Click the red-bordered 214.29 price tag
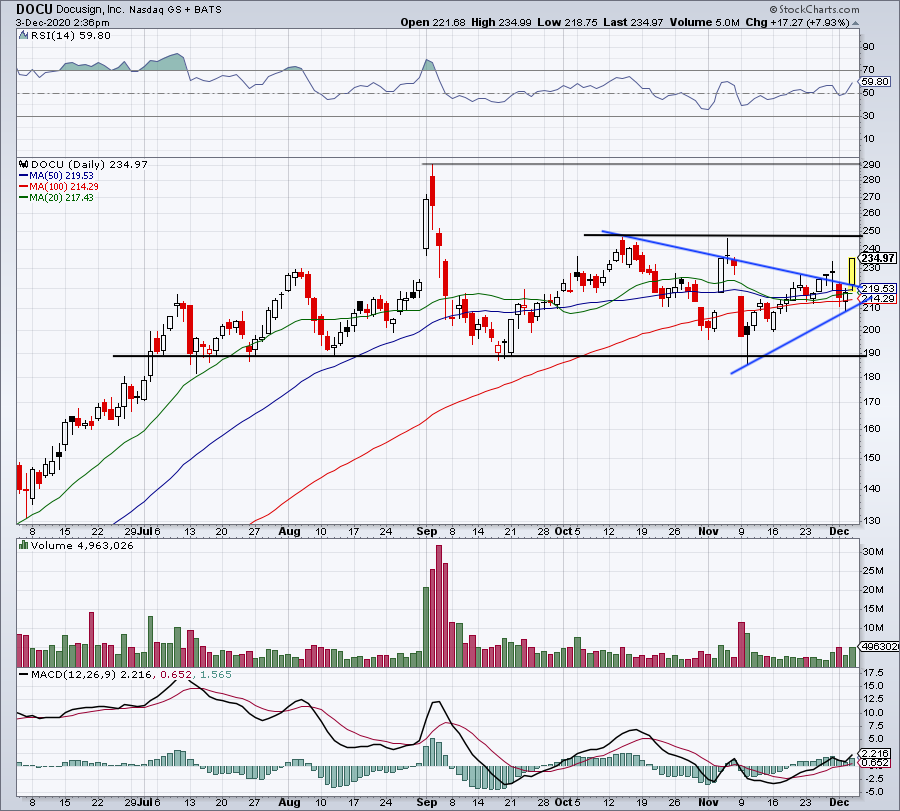Image resolution: width=900 pixels, height=811 pixels. click(x=878, y=298)
